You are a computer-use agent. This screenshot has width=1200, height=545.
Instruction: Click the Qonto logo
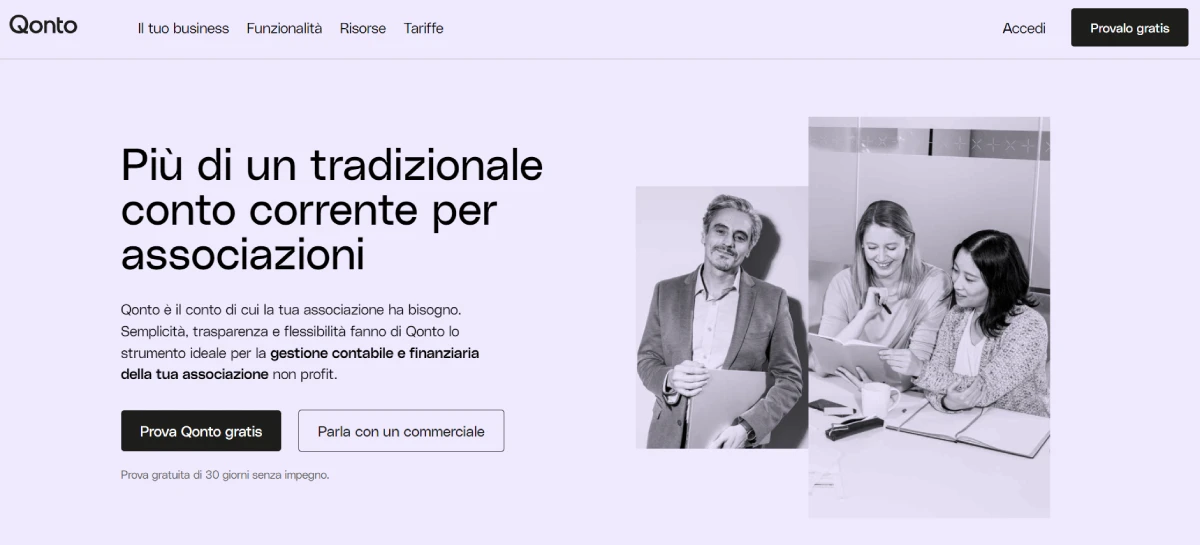point(43,25)
